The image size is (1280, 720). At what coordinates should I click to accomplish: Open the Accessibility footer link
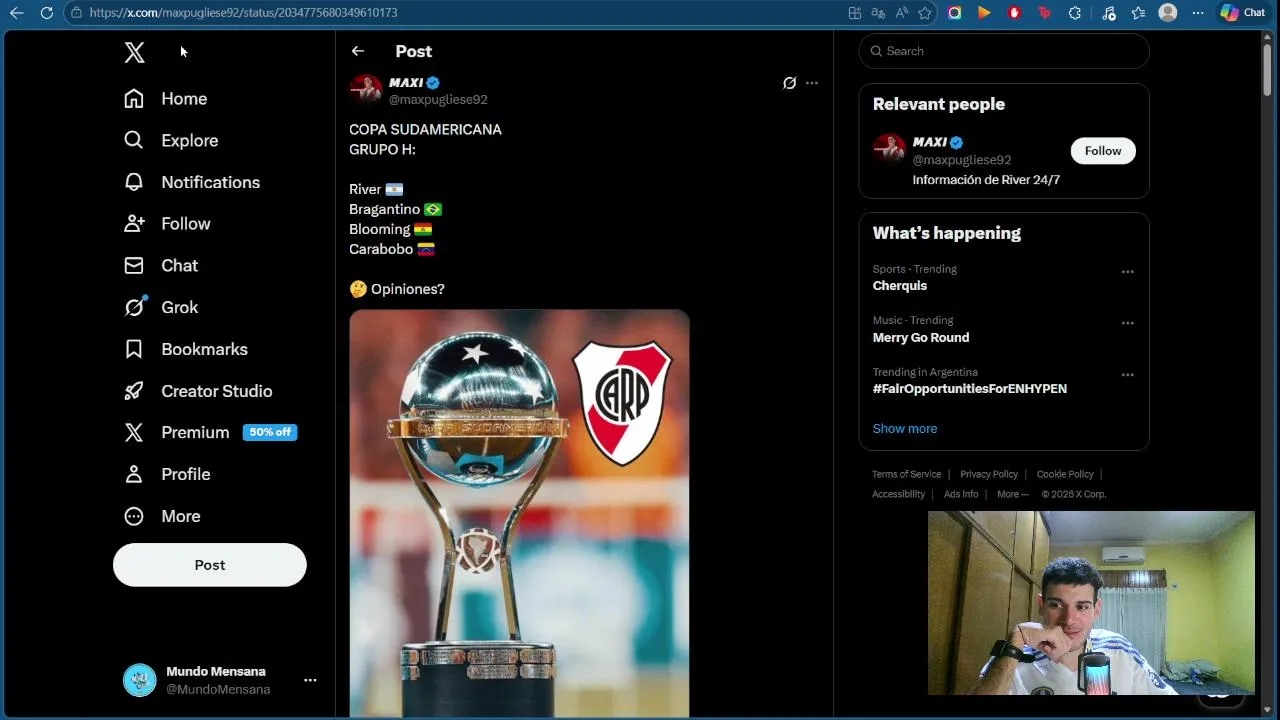898,494
